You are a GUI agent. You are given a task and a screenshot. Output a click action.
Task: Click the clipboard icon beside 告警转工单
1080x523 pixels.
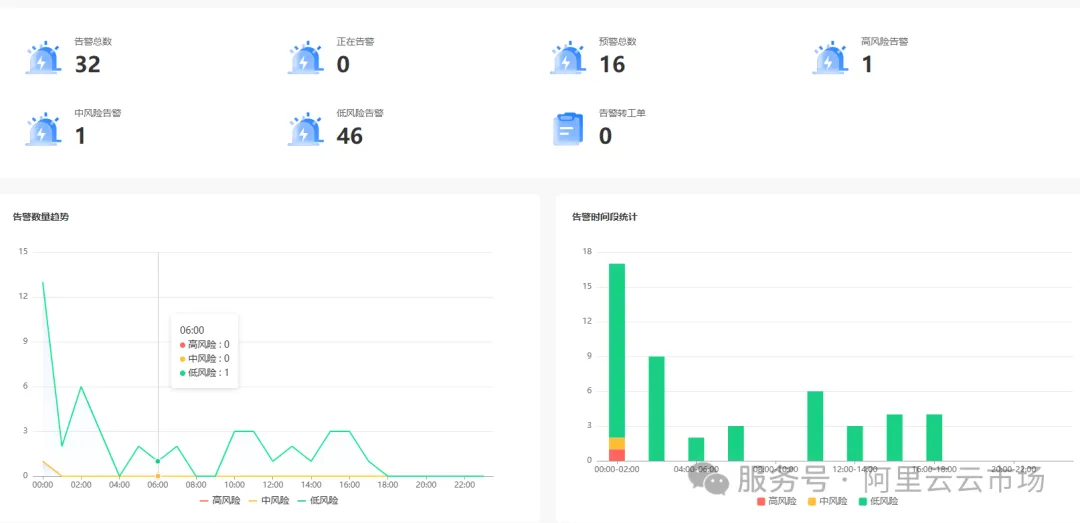tap(568, 129)
